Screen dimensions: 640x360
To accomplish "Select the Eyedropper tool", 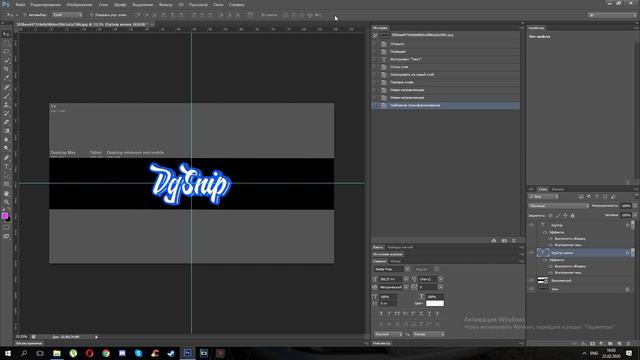I will coord(6,78).
